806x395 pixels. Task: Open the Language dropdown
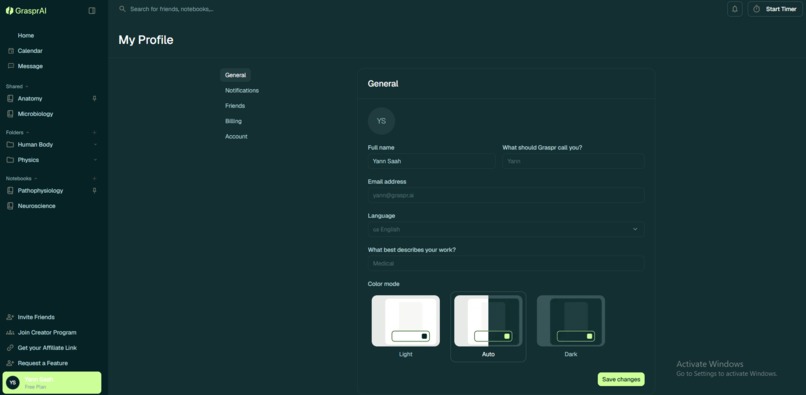point(506,229)
